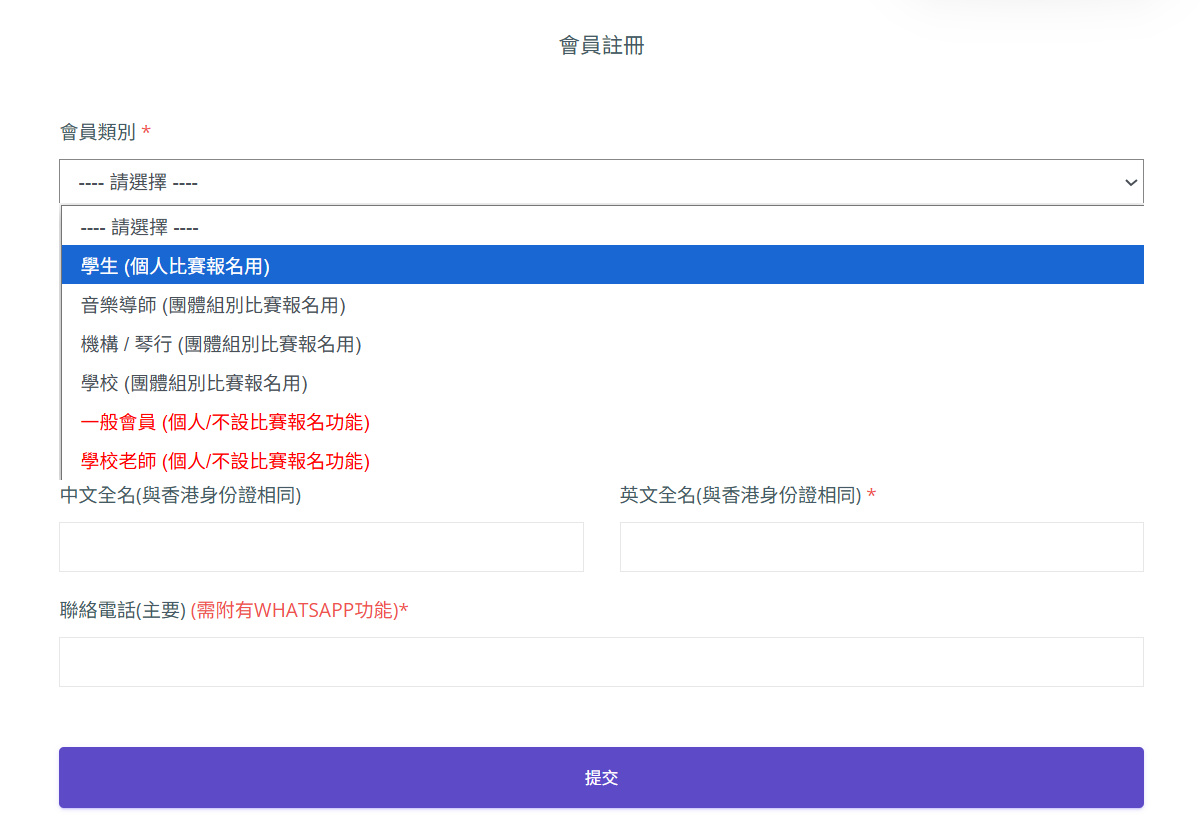Select 學校老師 (個人/不設比賽報名功能) option
Image resolution: width=1201 pixels, height=839 pixels.
pos(602,461)
